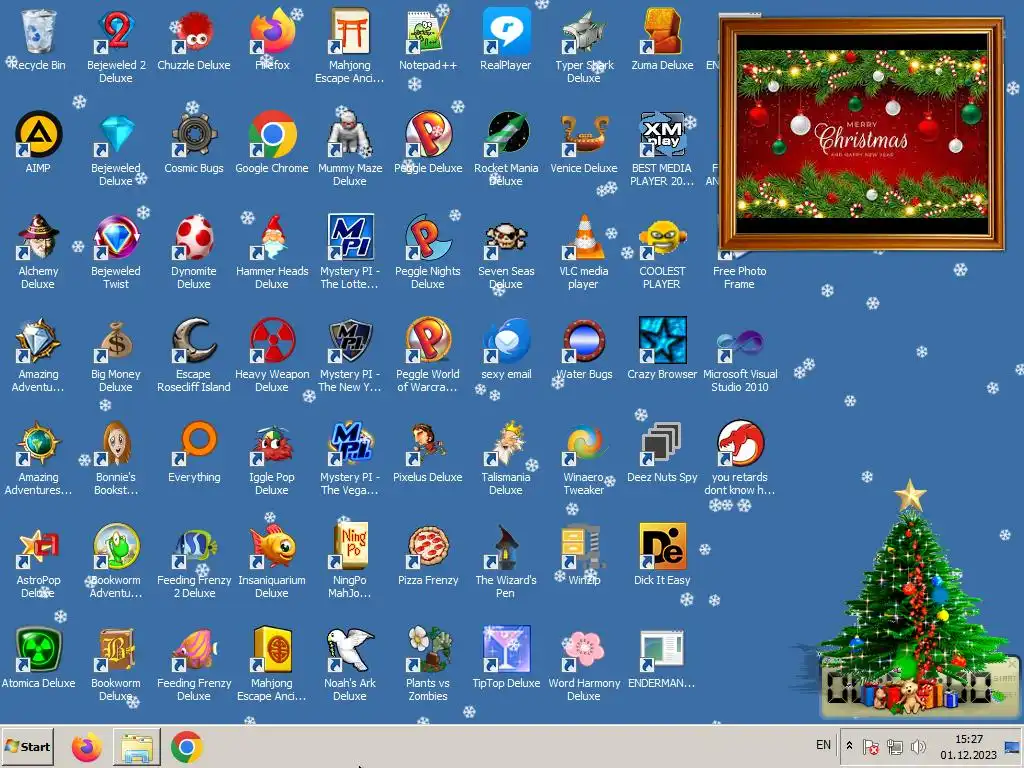The width and height of the screenshot is (1024, 768).
Task: Open the volume speaker tray icon
Action: (918, 746)
